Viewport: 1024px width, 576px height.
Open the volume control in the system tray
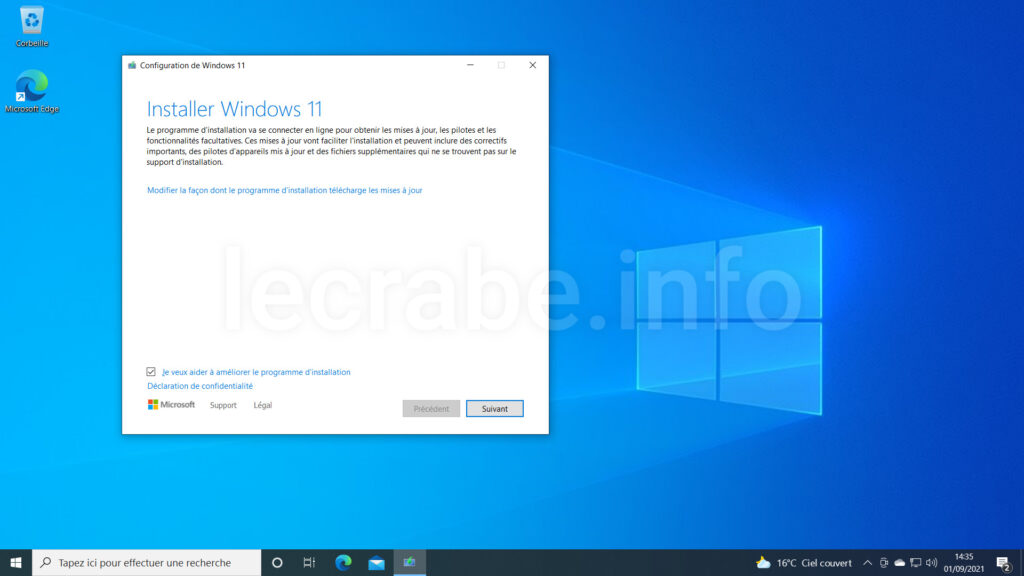click(931, 563)
